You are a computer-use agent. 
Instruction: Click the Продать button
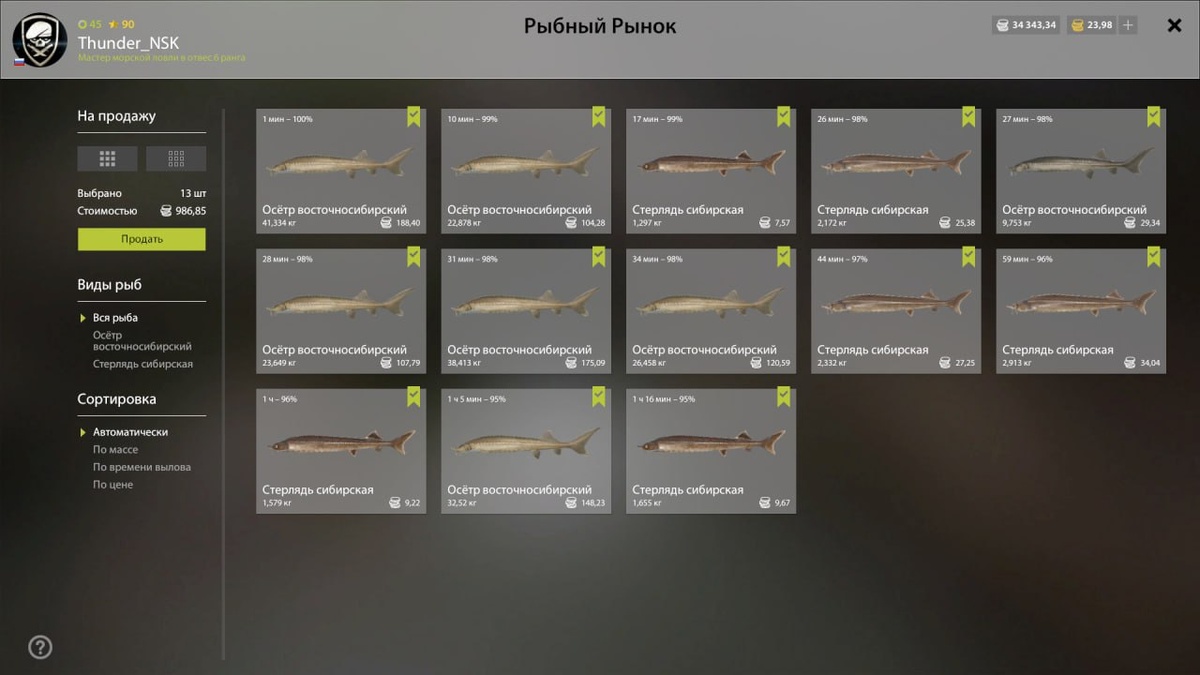142,239
